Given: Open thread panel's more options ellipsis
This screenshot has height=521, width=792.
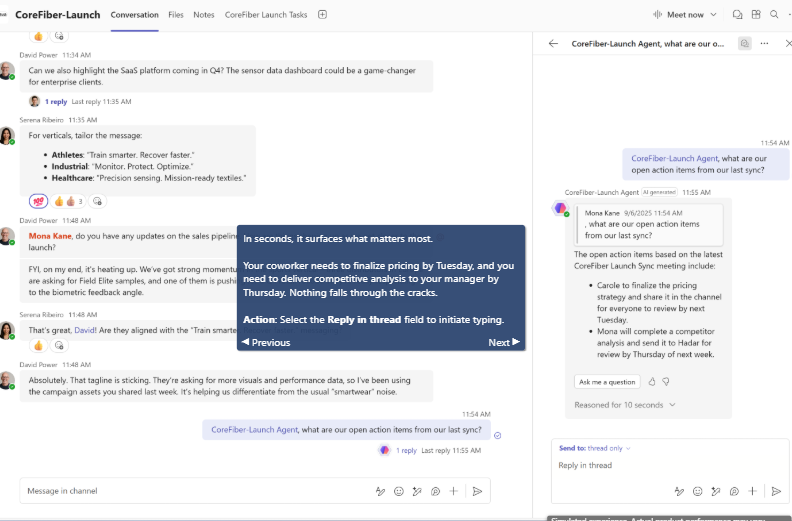Looking at the screenshot, I should click(764, 44).
